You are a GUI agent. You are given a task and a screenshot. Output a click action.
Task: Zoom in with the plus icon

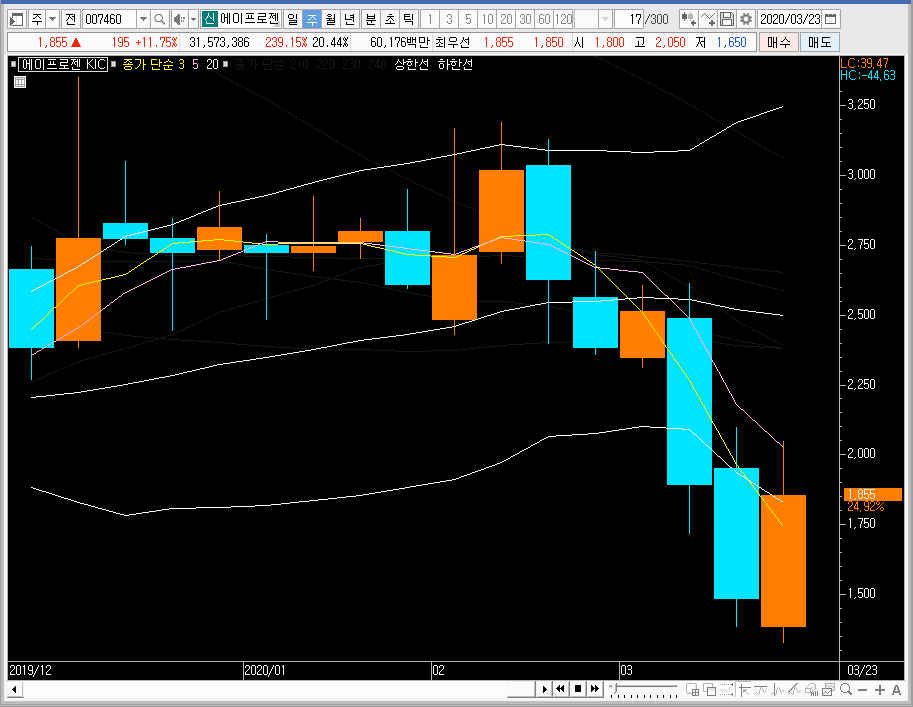click(879, 690)
